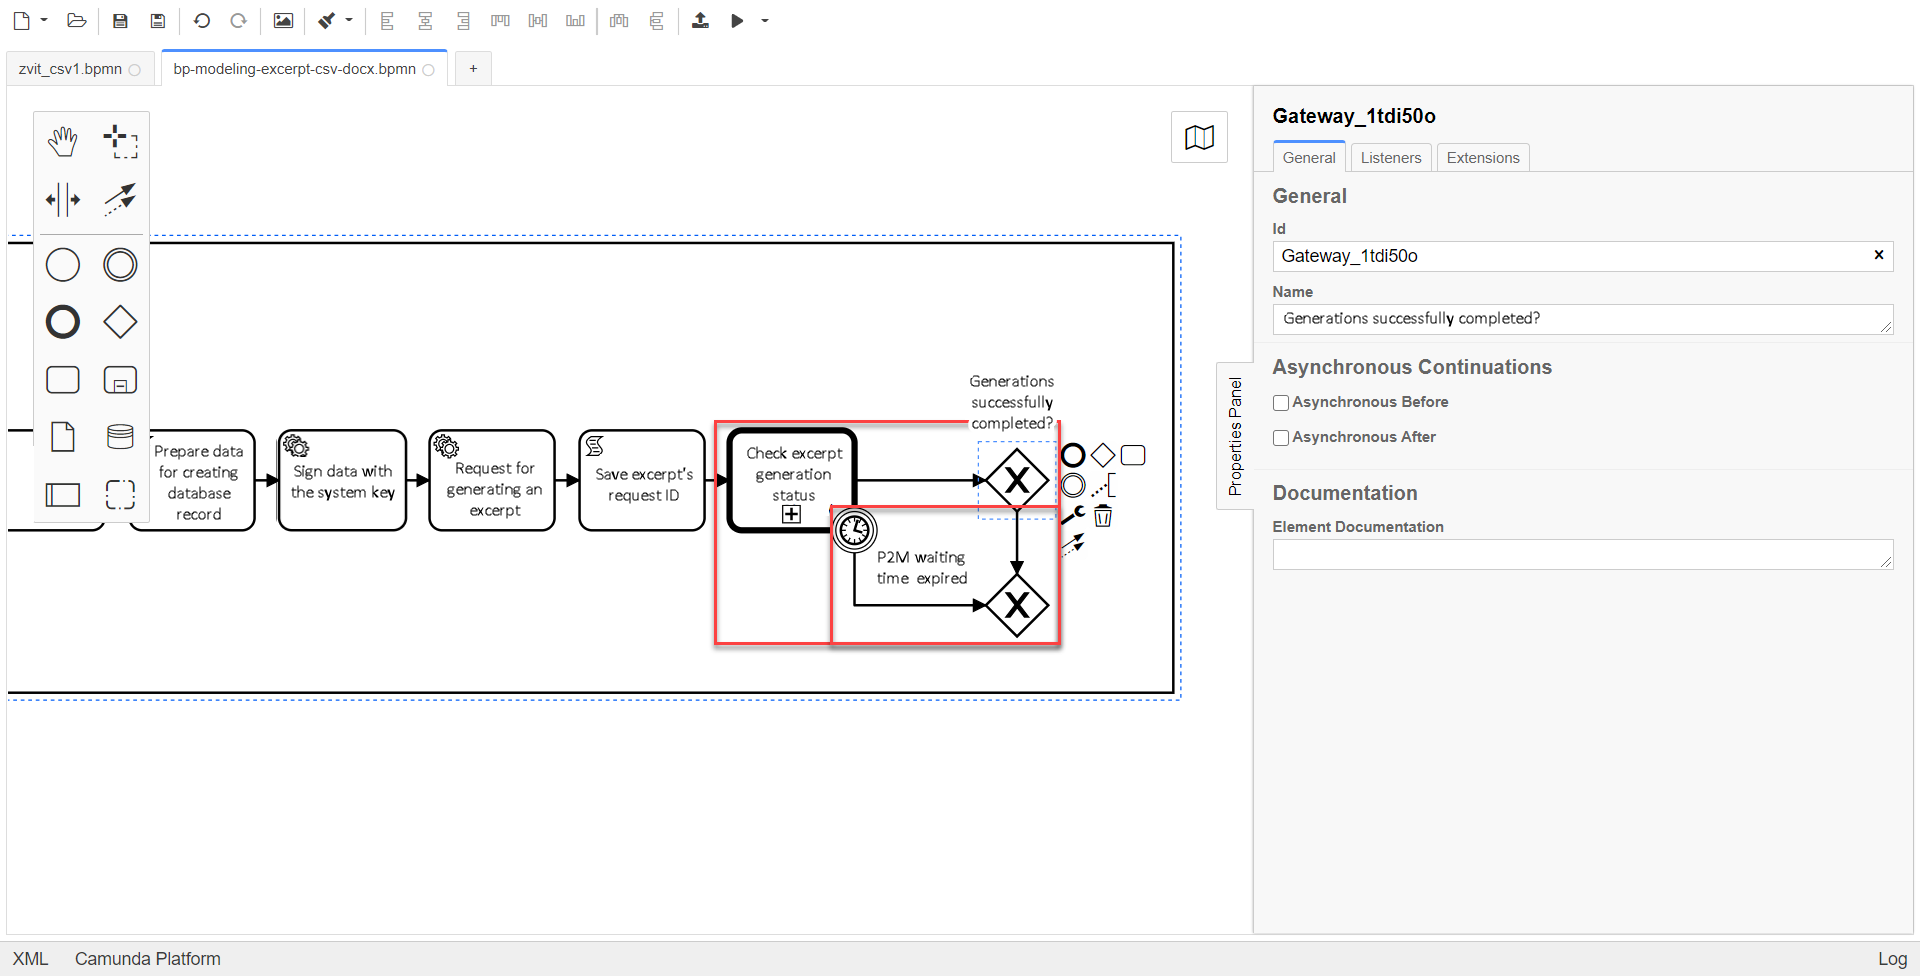Delete selected gateway with trash icon
The width and height of the screenshot is (1920, 976).
tap(1103, 516)
